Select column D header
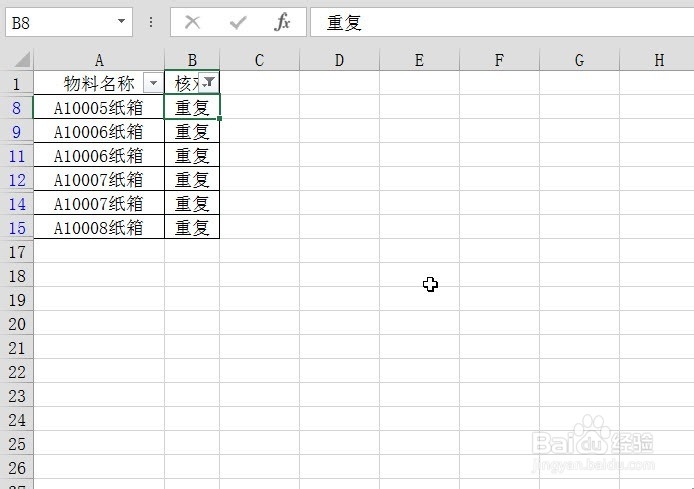The width and height of the screenshot is (694, 489). point(339,60)
